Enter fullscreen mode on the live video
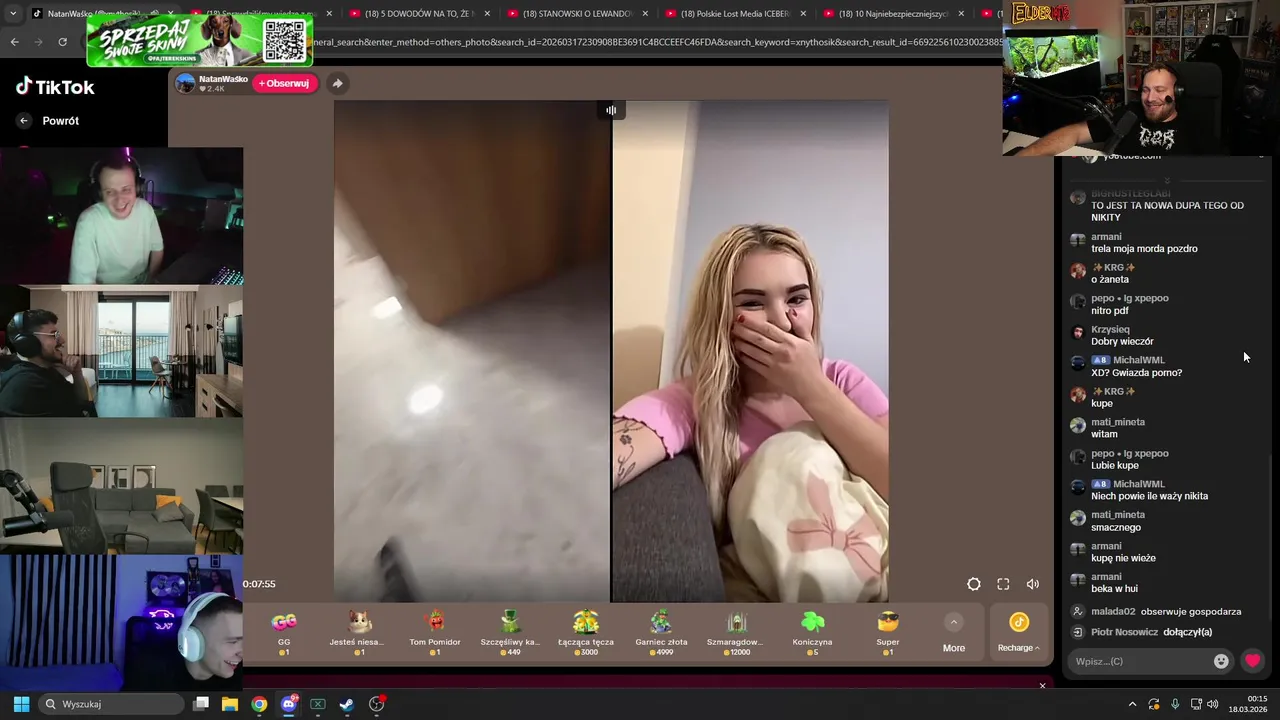 point(1003,584)
